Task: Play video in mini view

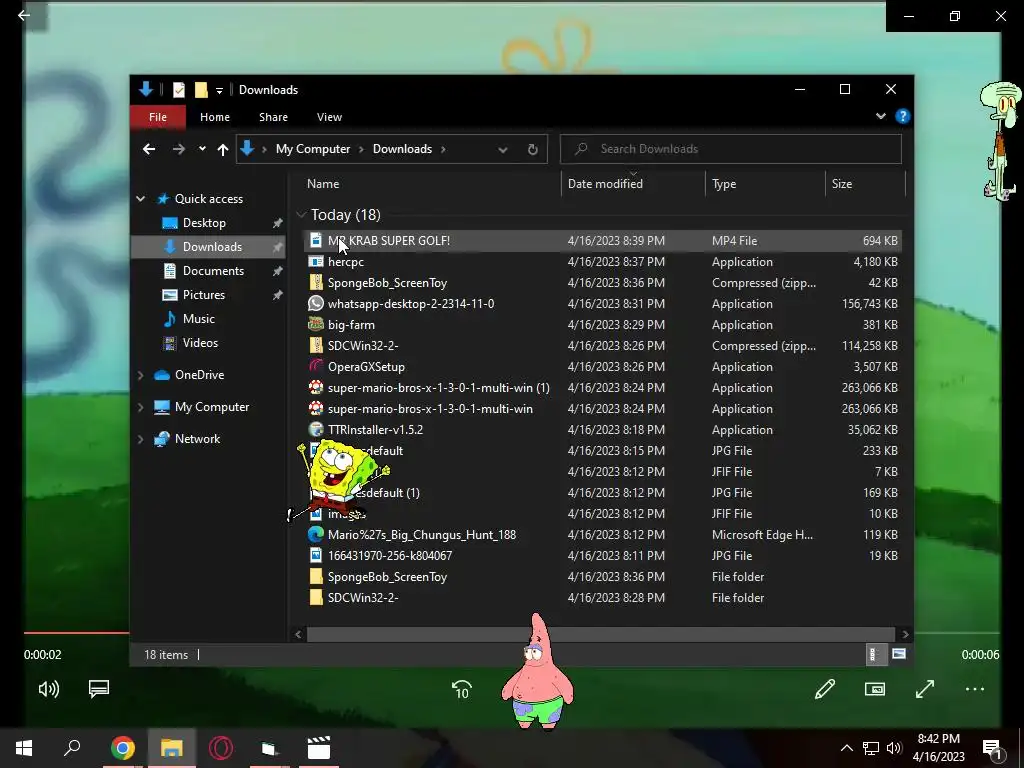Action: point(875,689)
